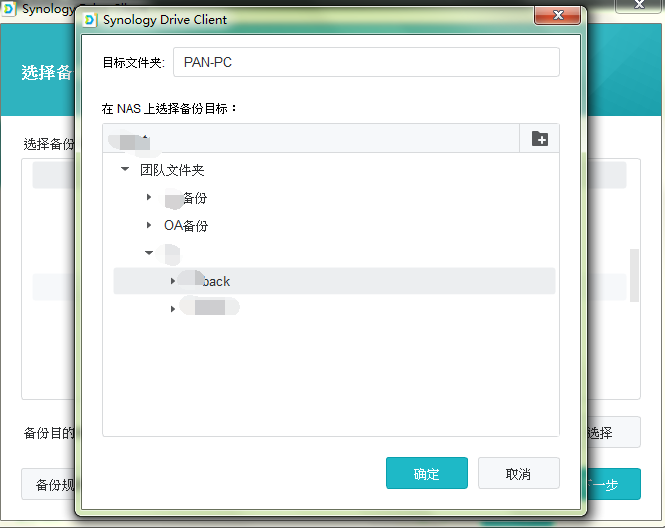Image resolution: width=665 pixels, height=528 pixels.
Task: Select the 团队文件夹 tree item
Action: 172,170
